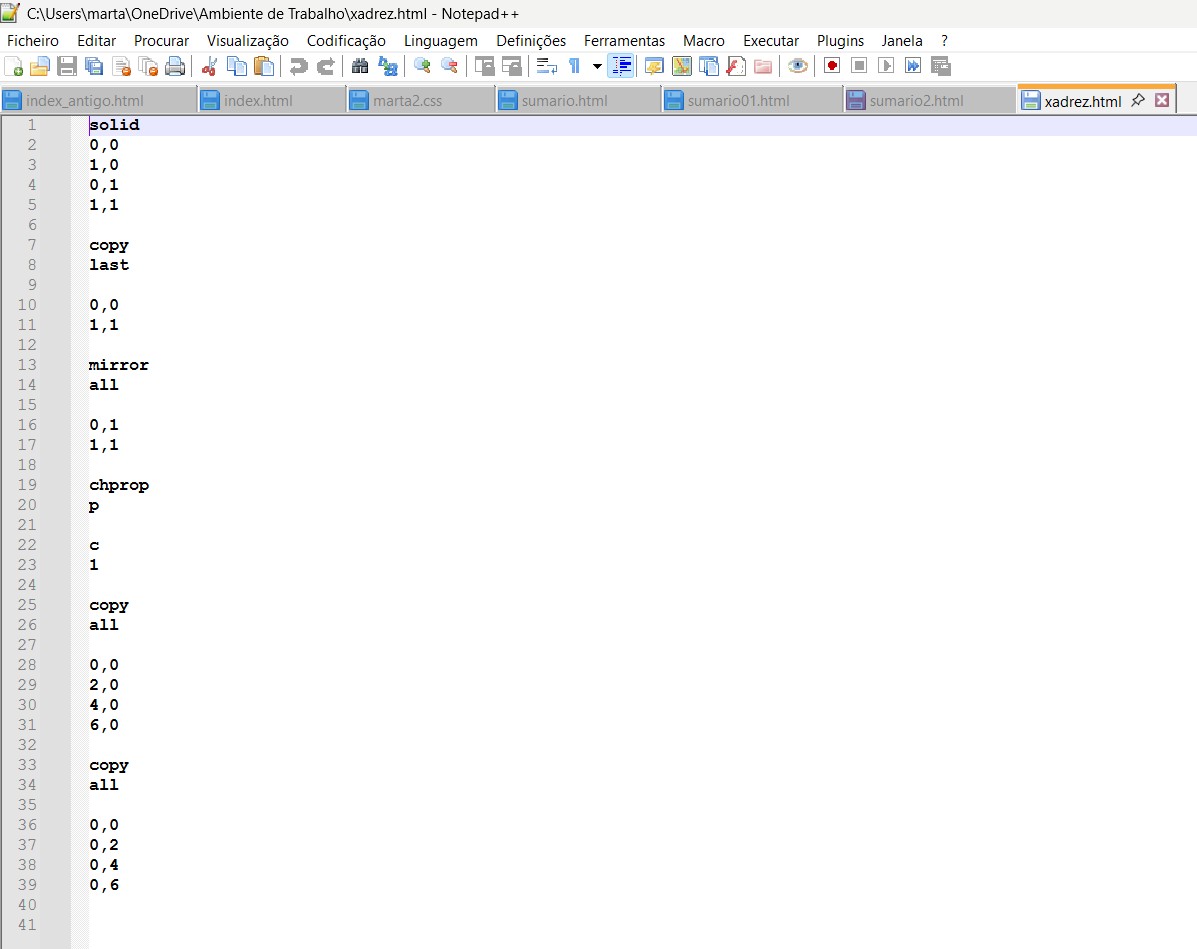Click the Close All documents toolbar icon
Image resolution: width=1197 pixels, height=949 pixels.
point(148,66)
